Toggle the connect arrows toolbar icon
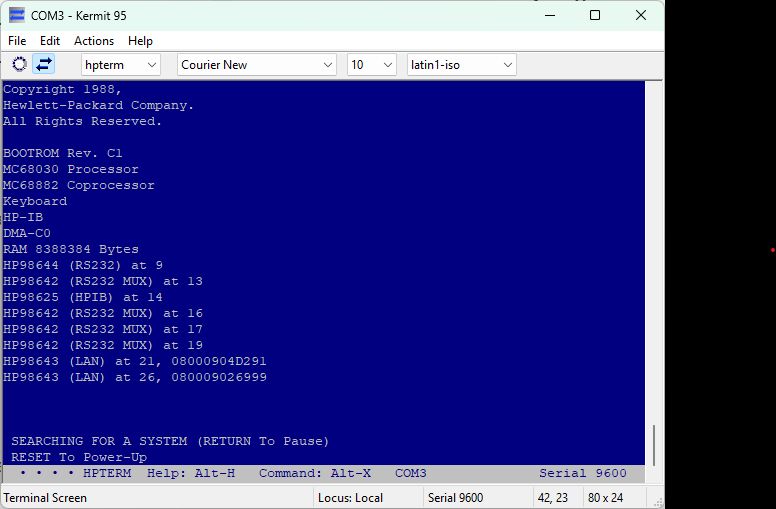The height and width of the screenshot is (509, 776). (44, 64)
